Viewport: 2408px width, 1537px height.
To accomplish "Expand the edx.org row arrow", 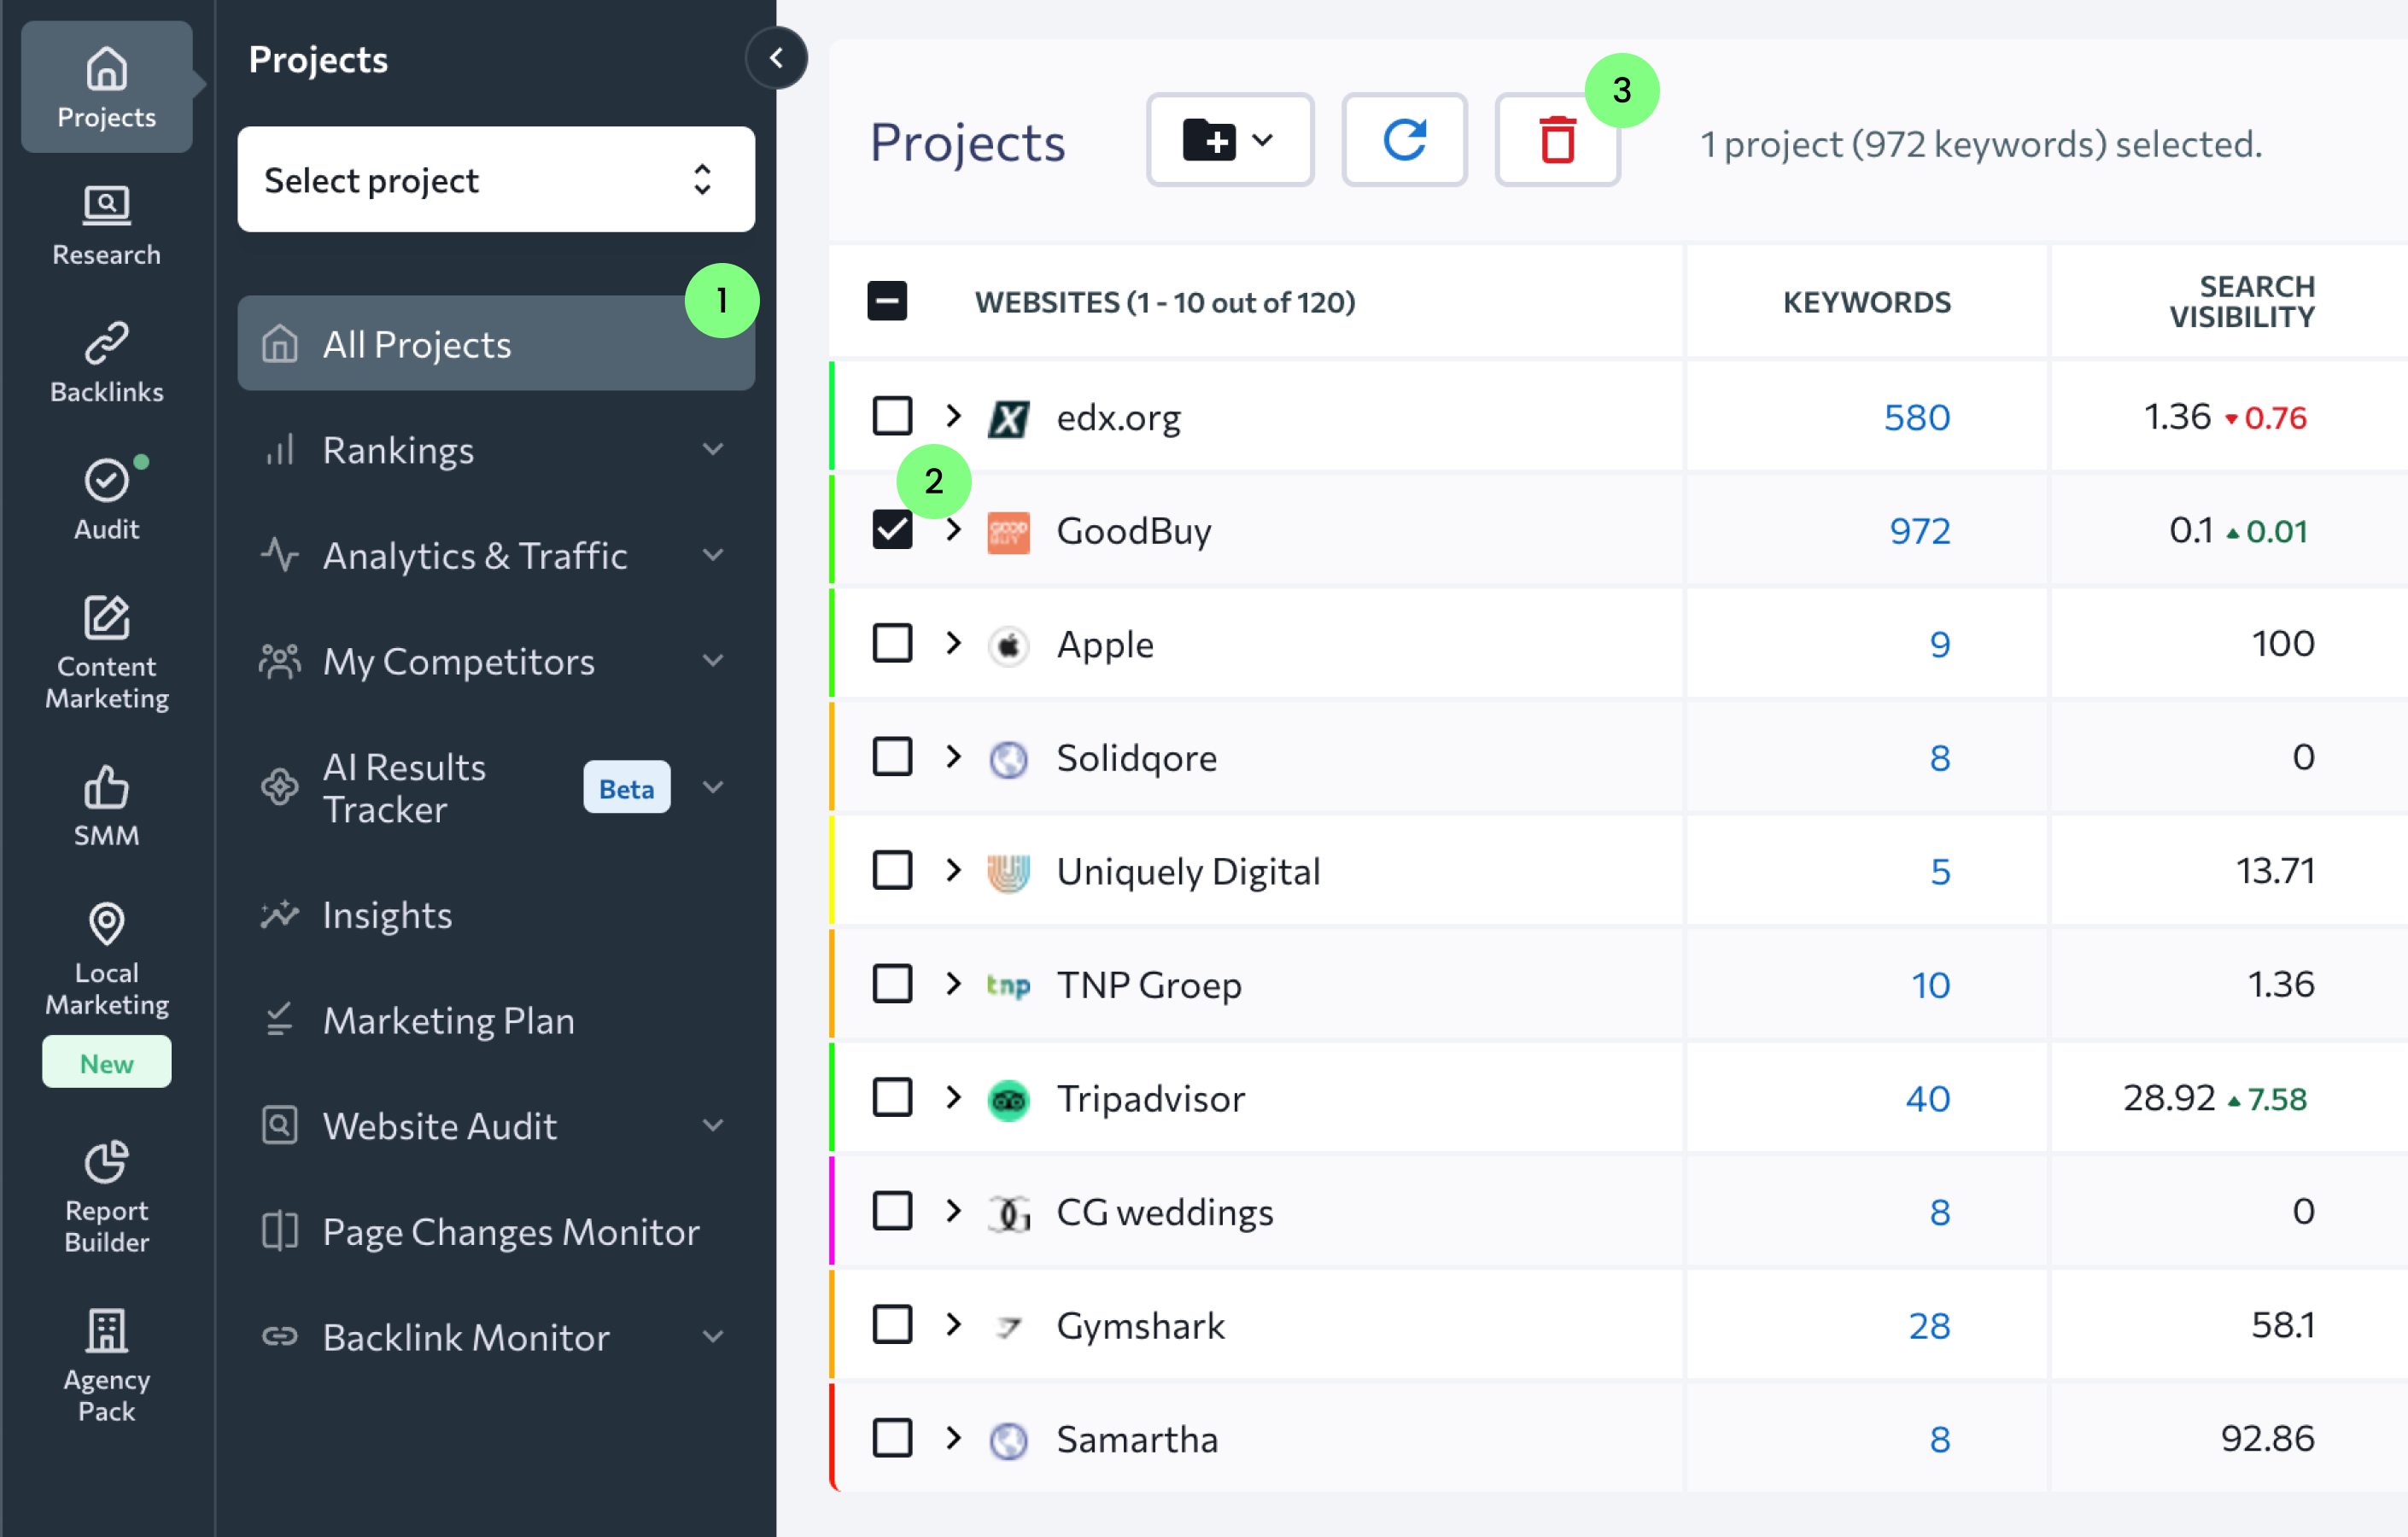I will 953,416.
